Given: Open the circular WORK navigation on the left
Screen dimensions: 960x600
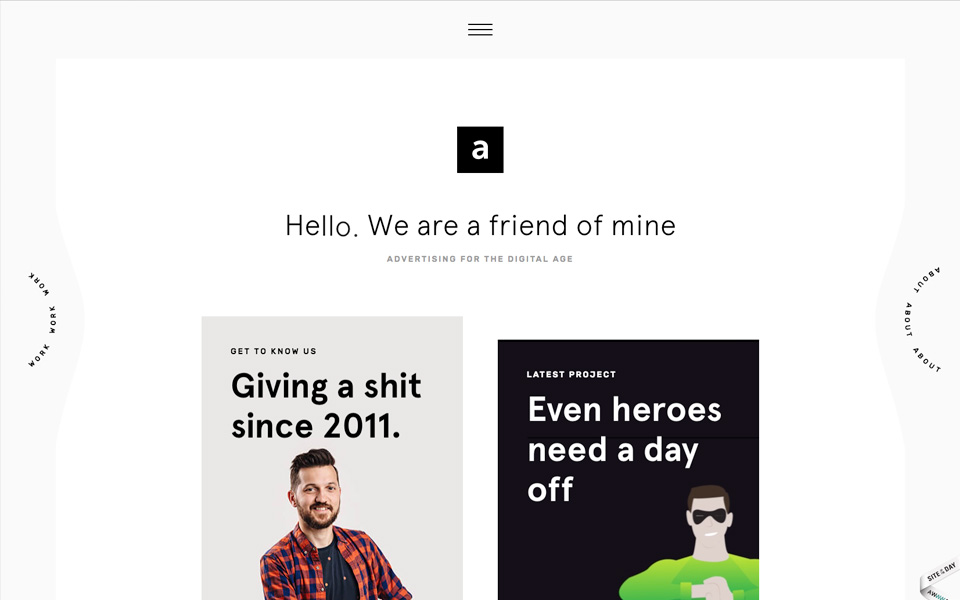Looking at the screenshot, I should click(x=42, y=319).
